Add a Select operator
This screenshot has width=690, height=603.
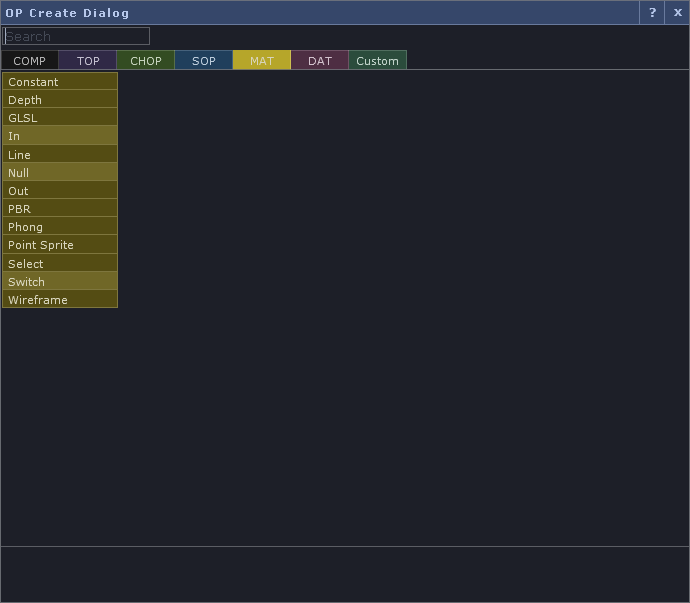coord(60,263)
